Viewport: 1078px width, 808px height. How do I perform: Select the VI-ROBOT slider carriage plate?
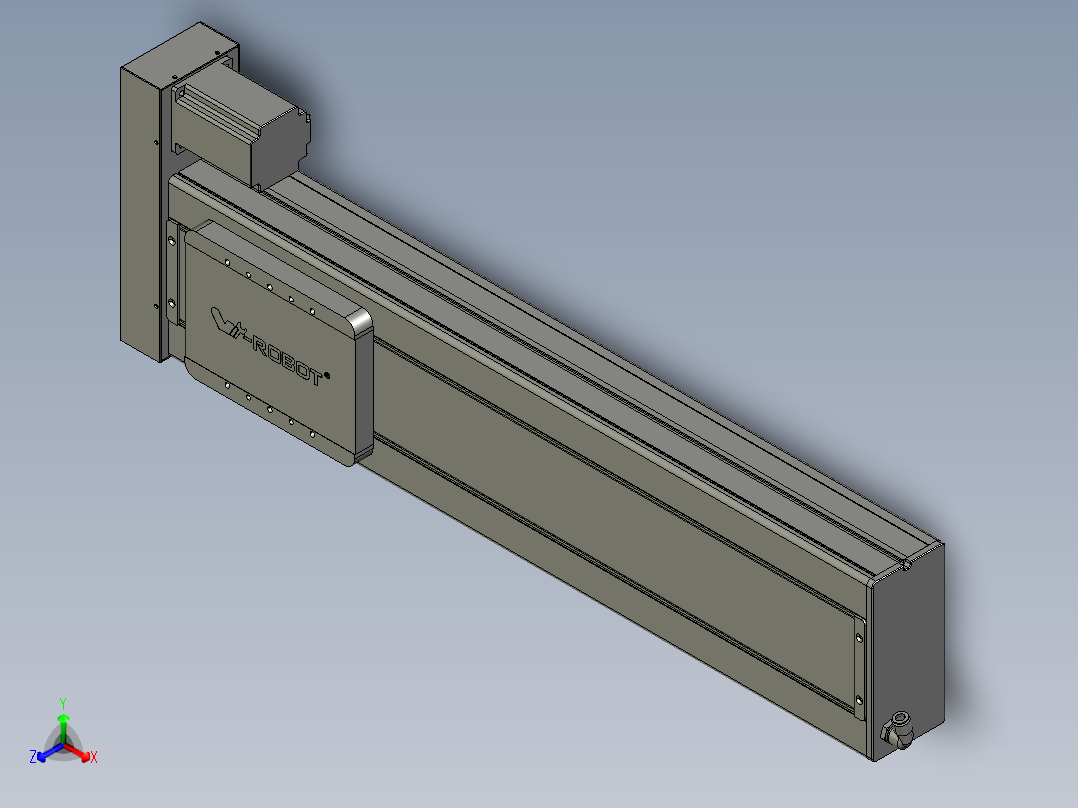(x=278, y=342)
